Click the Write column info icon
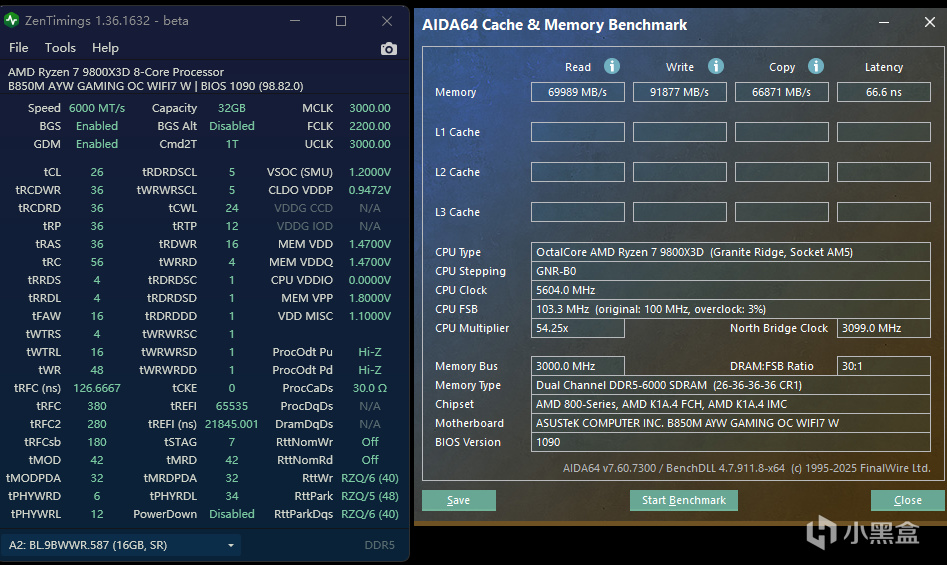Image resolution: width=947 pixels, height=565 pixels. click(716, 66)
